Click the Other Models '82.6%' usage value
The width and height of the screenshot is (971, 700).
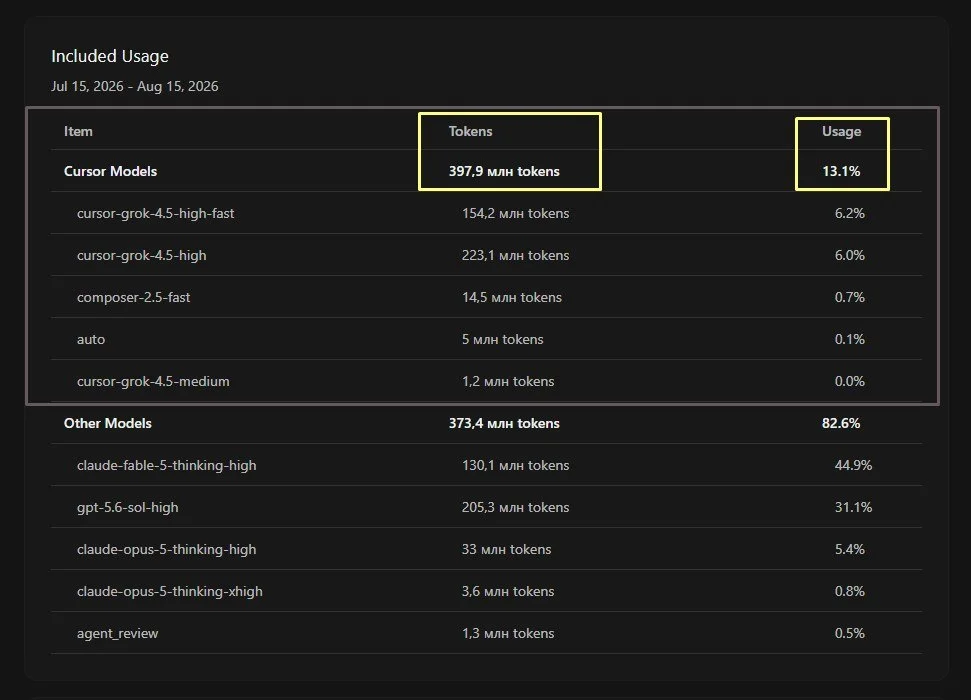click(x=841, y=423)
